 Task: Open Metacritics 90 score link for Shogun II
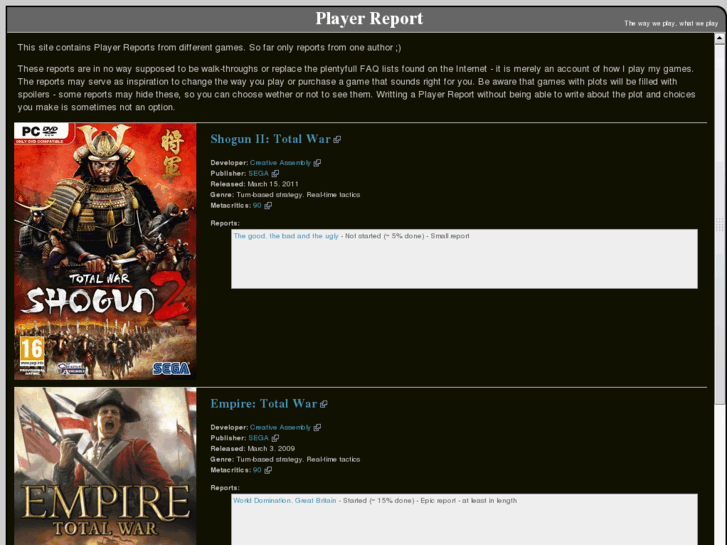(257, 205)
